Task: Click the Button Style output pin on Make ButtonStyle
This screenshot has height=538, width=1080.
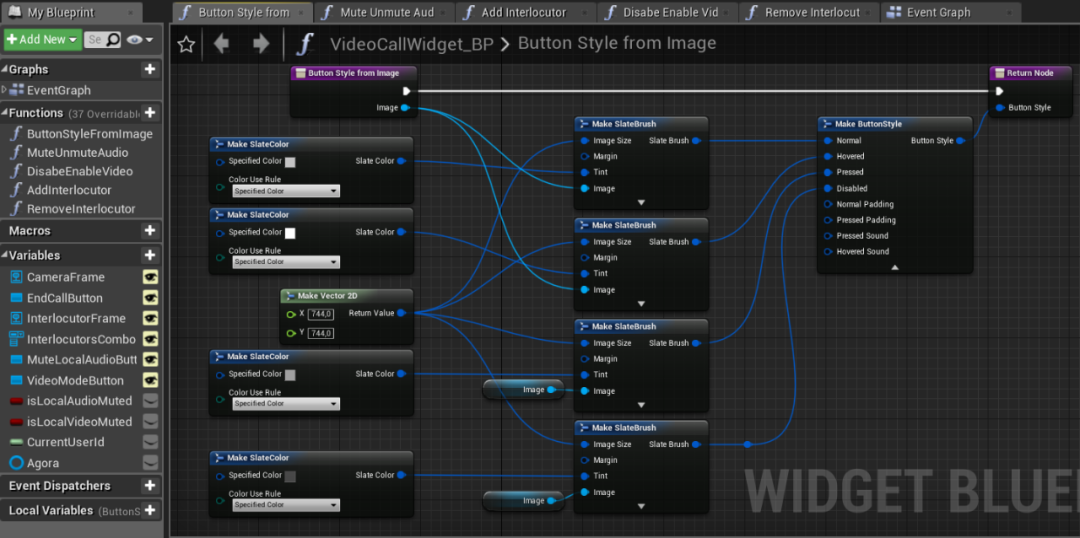Action: [960, 141]
